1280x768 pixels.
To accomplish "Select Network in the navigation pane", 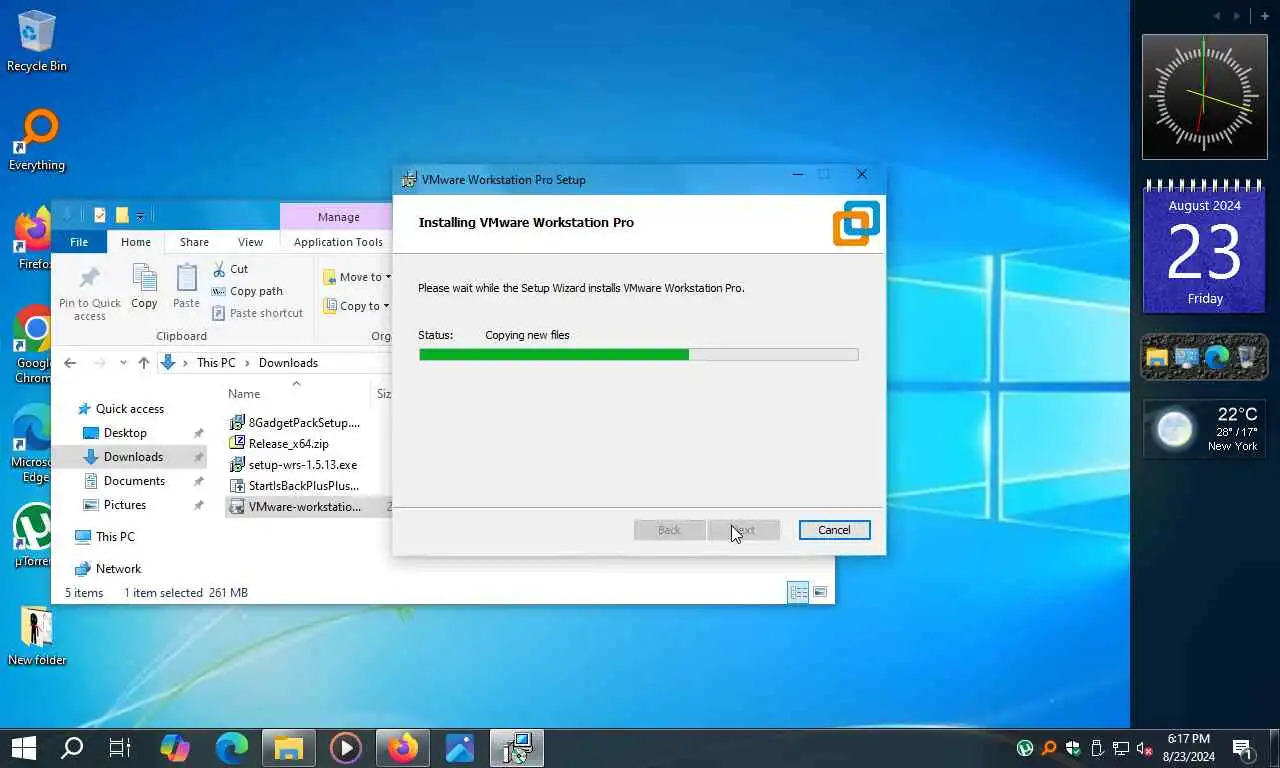I will point(118,569).
